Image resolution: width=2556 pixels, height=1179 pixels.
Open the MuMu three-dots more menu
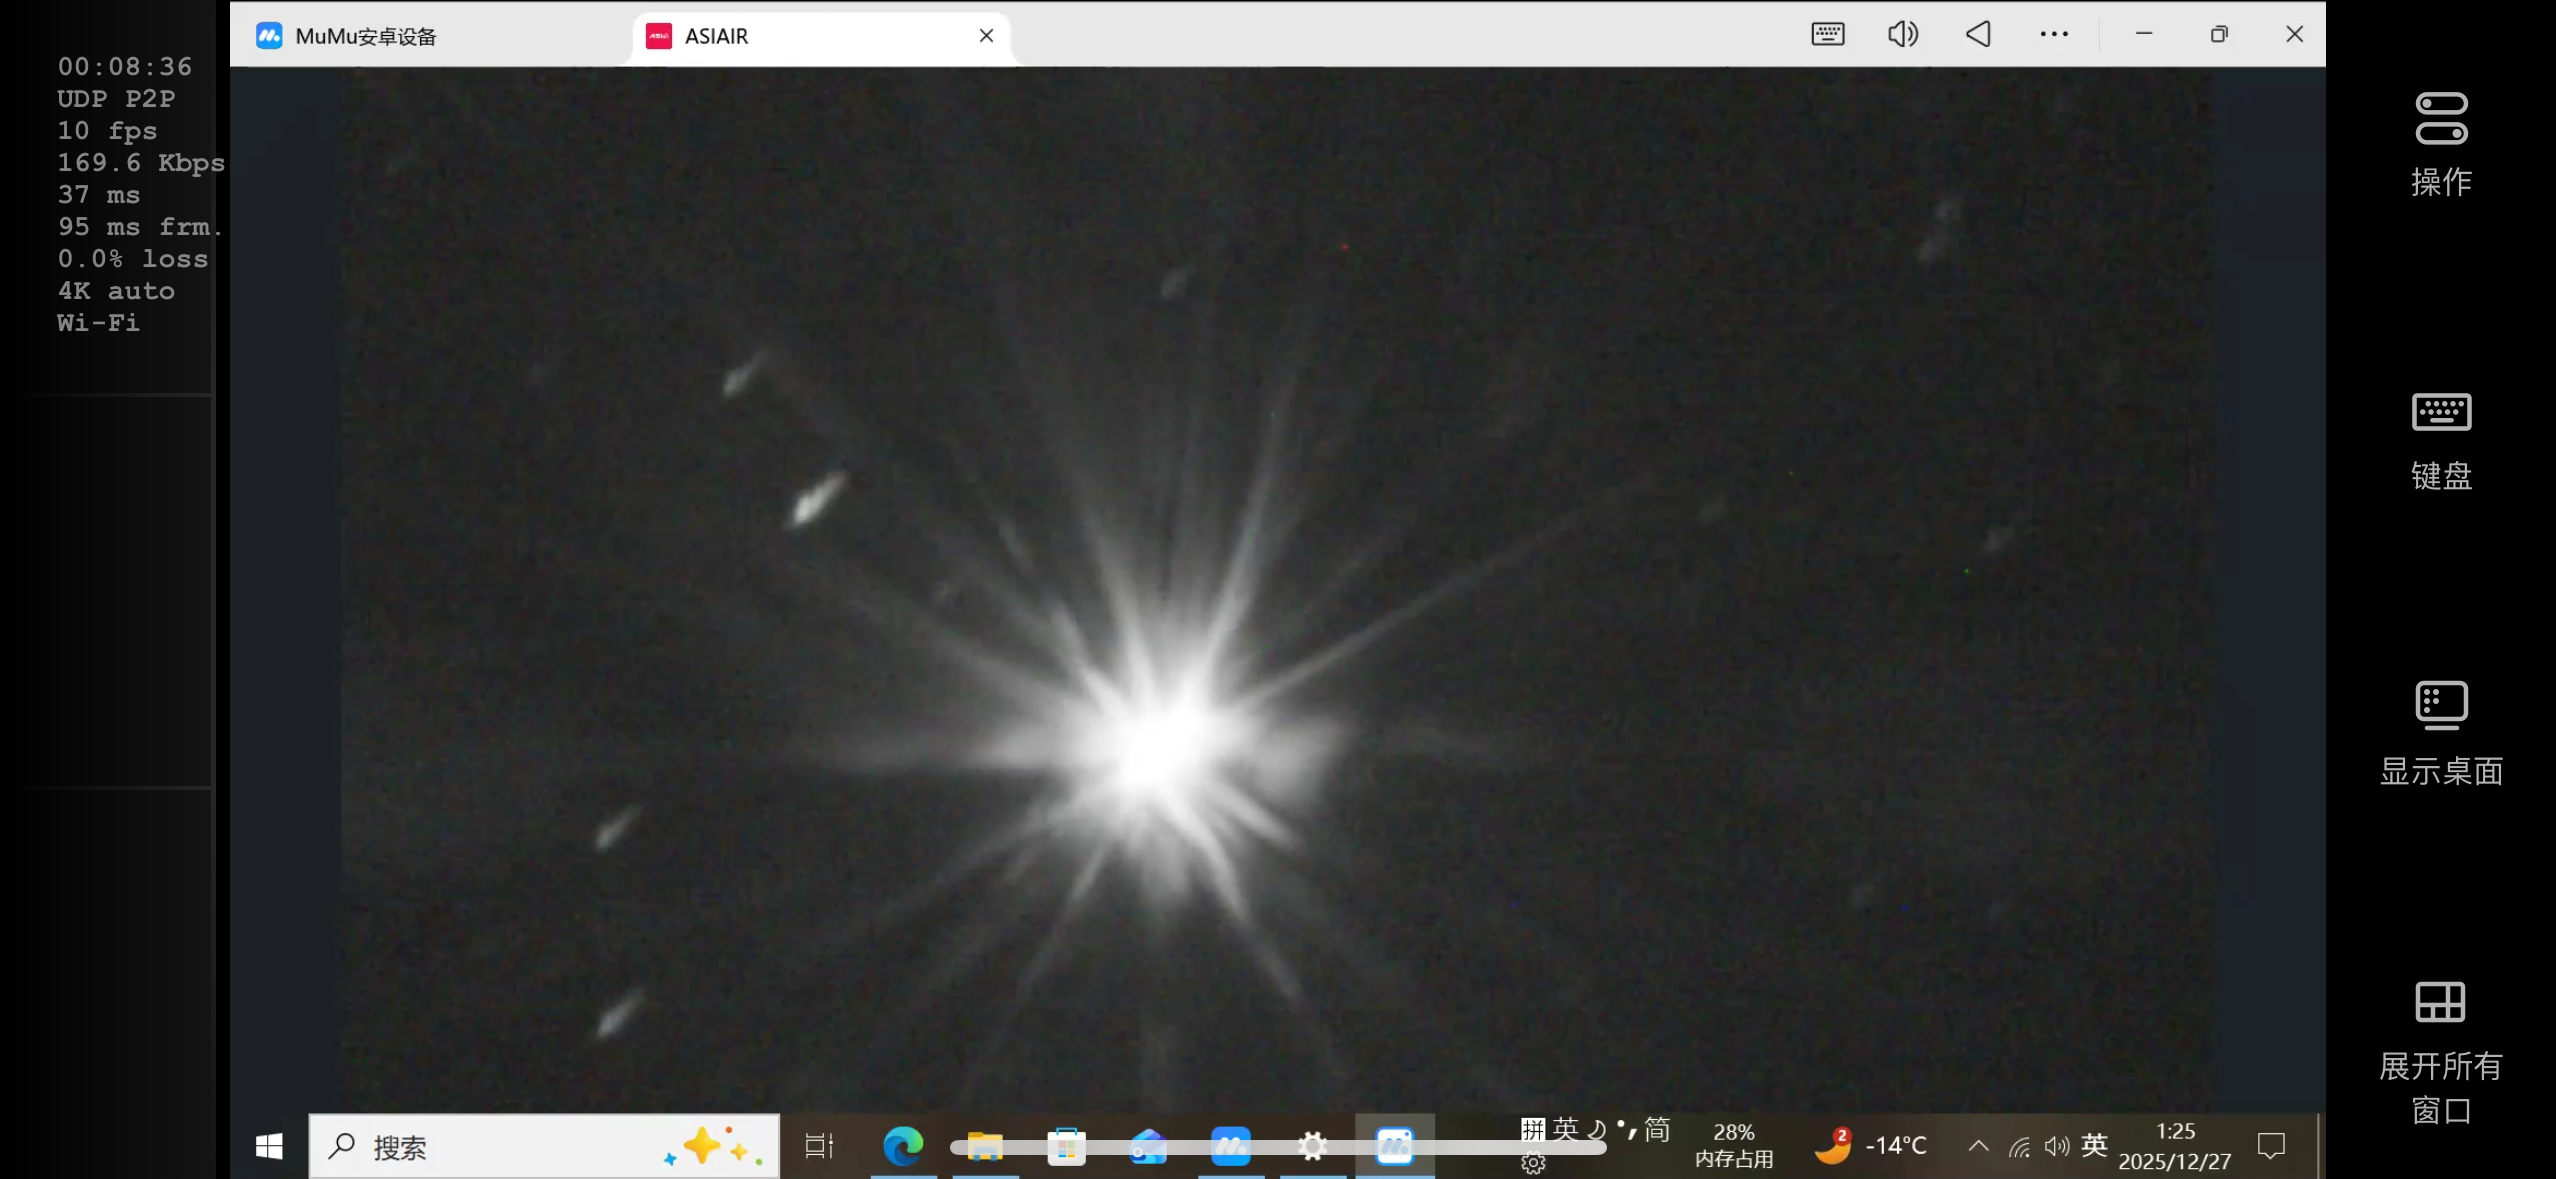(x=2053, y=34)
